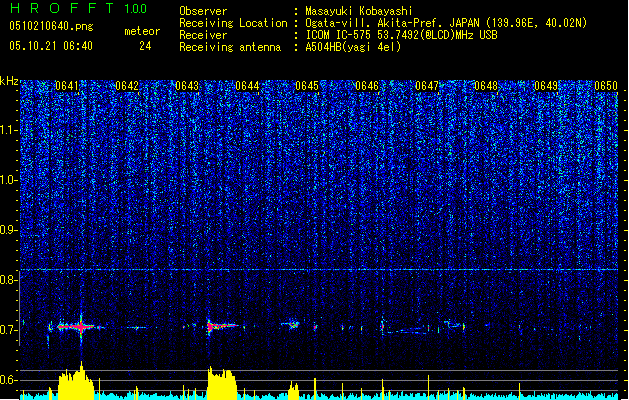
Task: Click the 0642 time marker
Action: click(127, 86)
